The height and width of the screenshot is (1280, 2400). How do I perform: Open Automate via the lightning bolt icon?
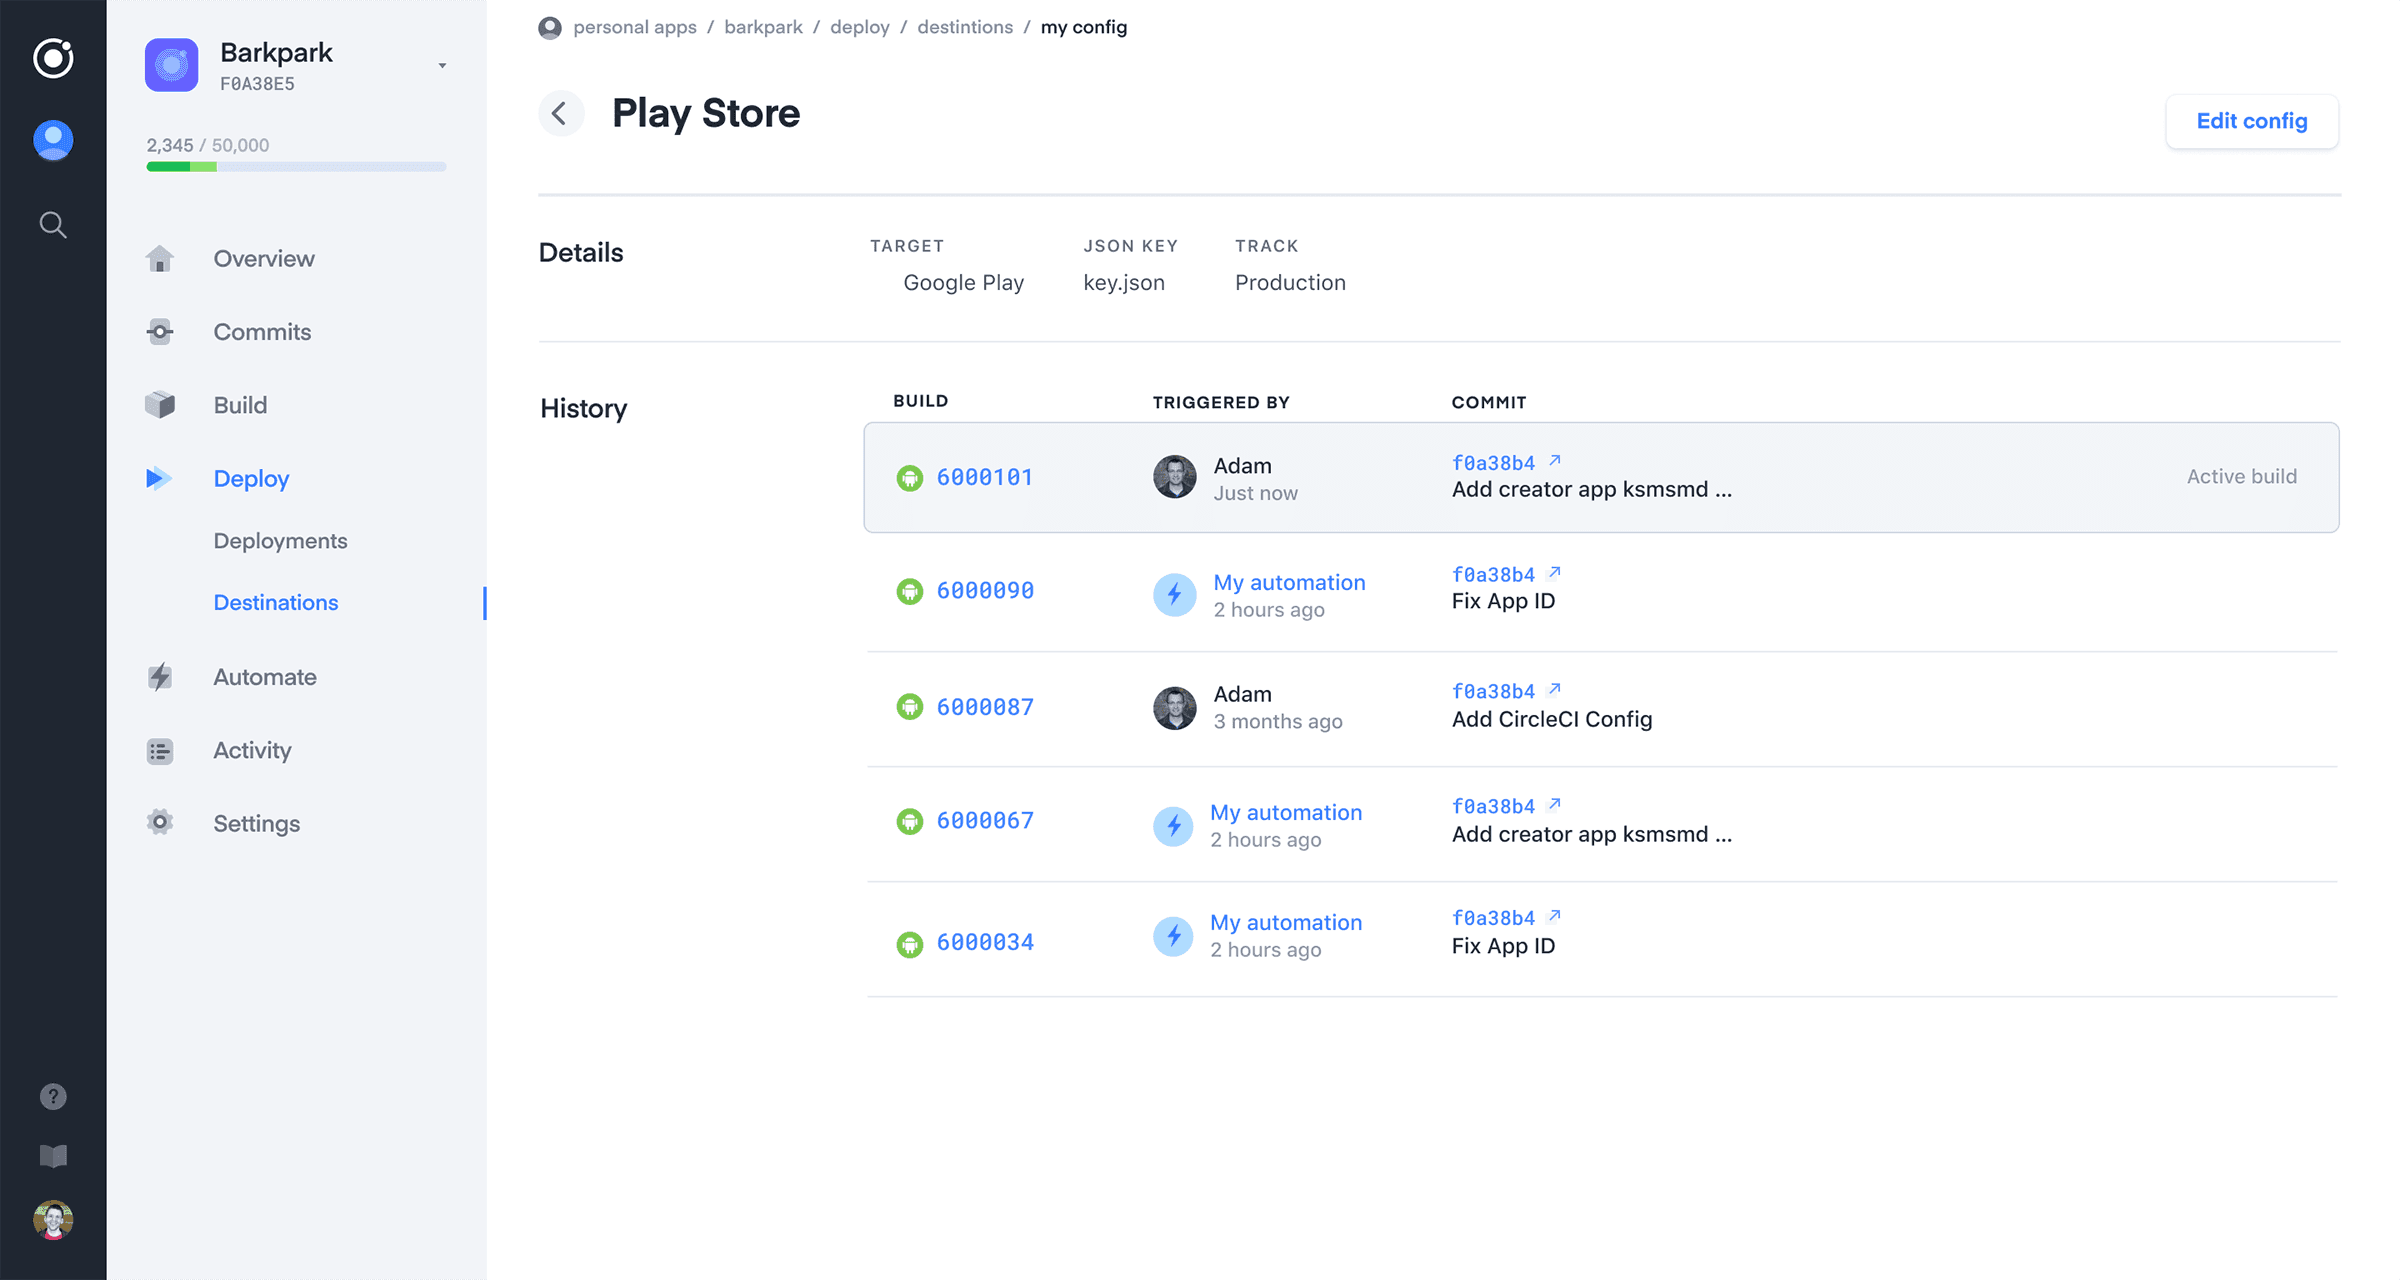click(x=160, y=676)
